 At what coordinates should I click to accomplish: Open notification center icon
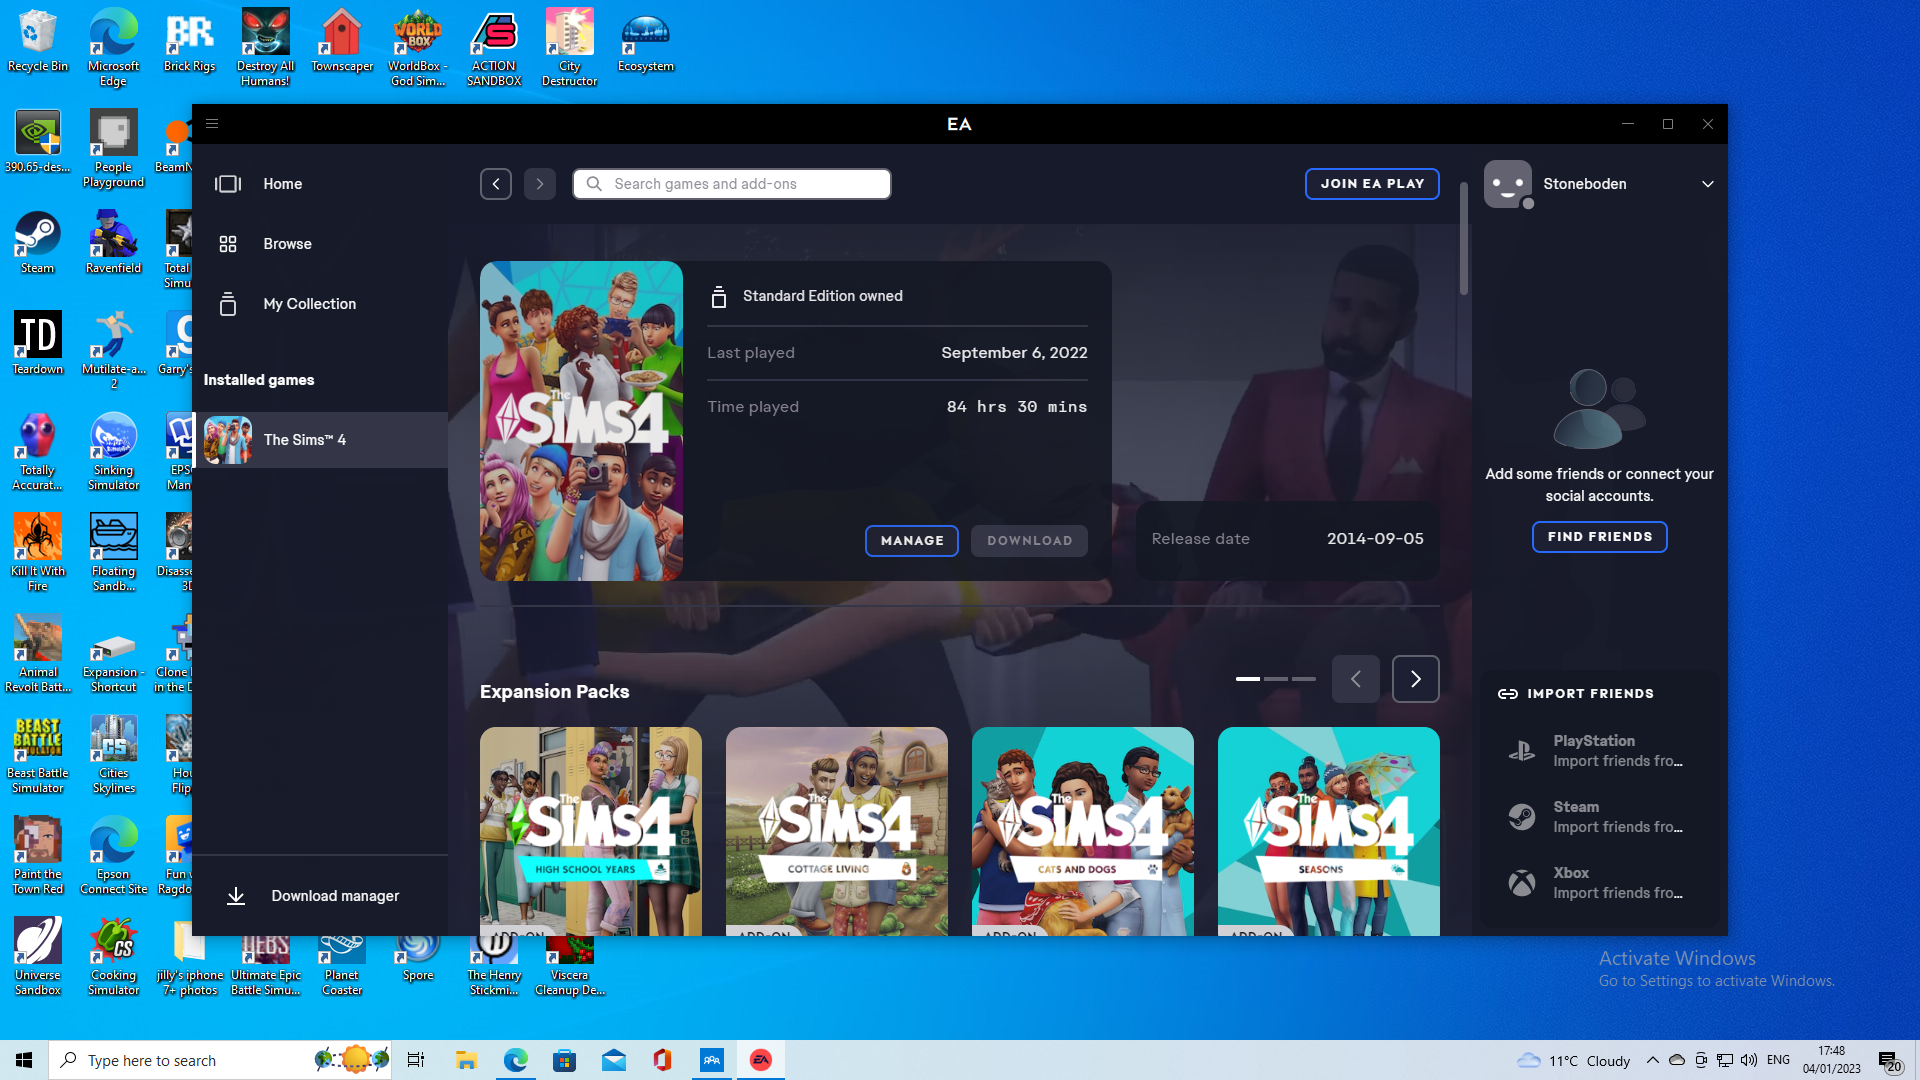point(1890,1061)
